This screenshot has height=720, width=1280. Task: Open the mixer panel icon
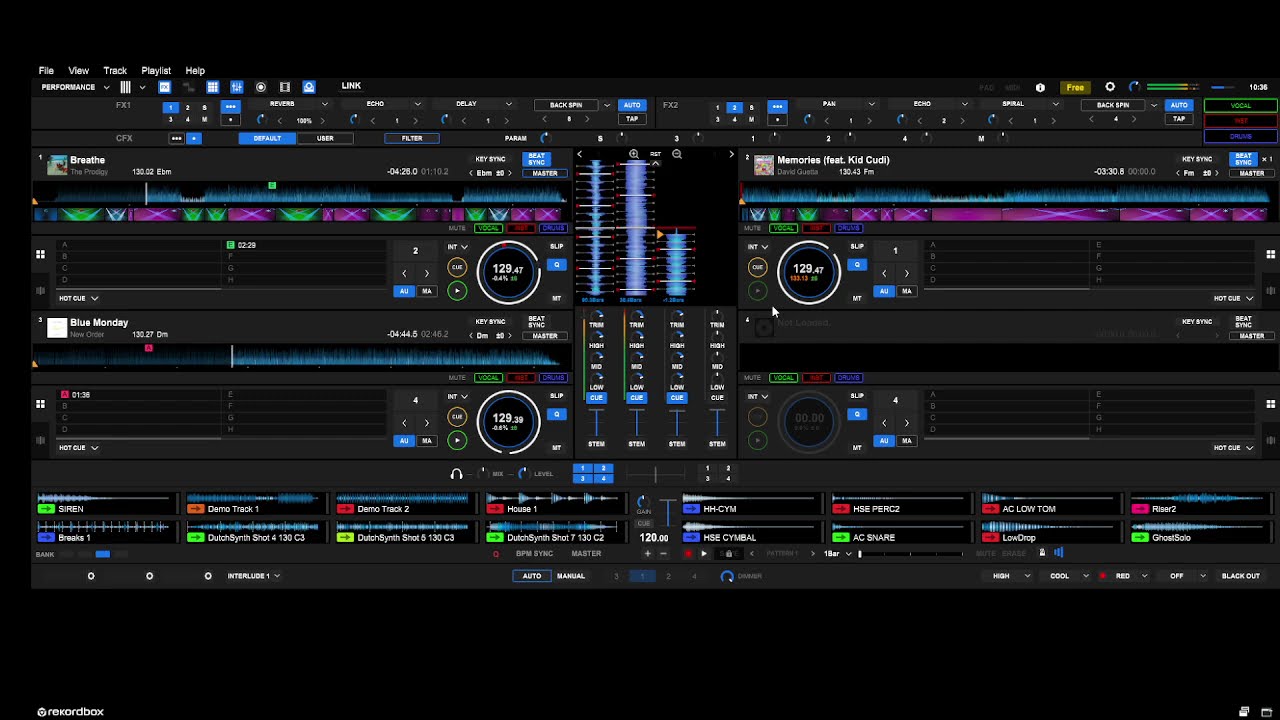pos(237,87)
